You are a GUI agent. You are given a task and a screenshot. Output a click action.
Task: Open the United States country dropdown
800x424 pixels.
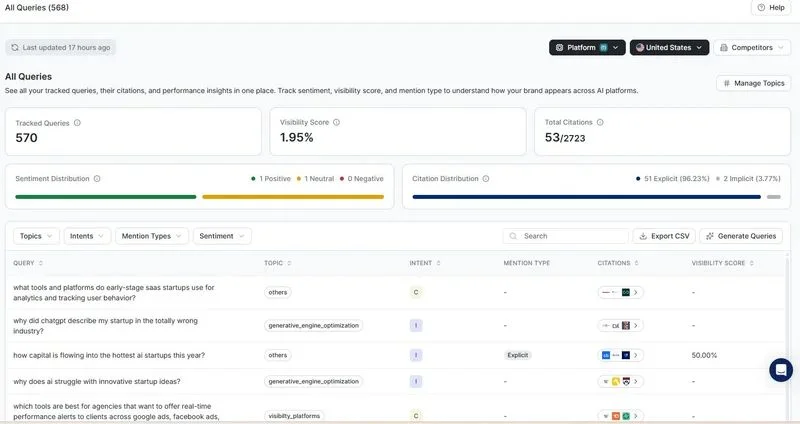coord(669,47)
